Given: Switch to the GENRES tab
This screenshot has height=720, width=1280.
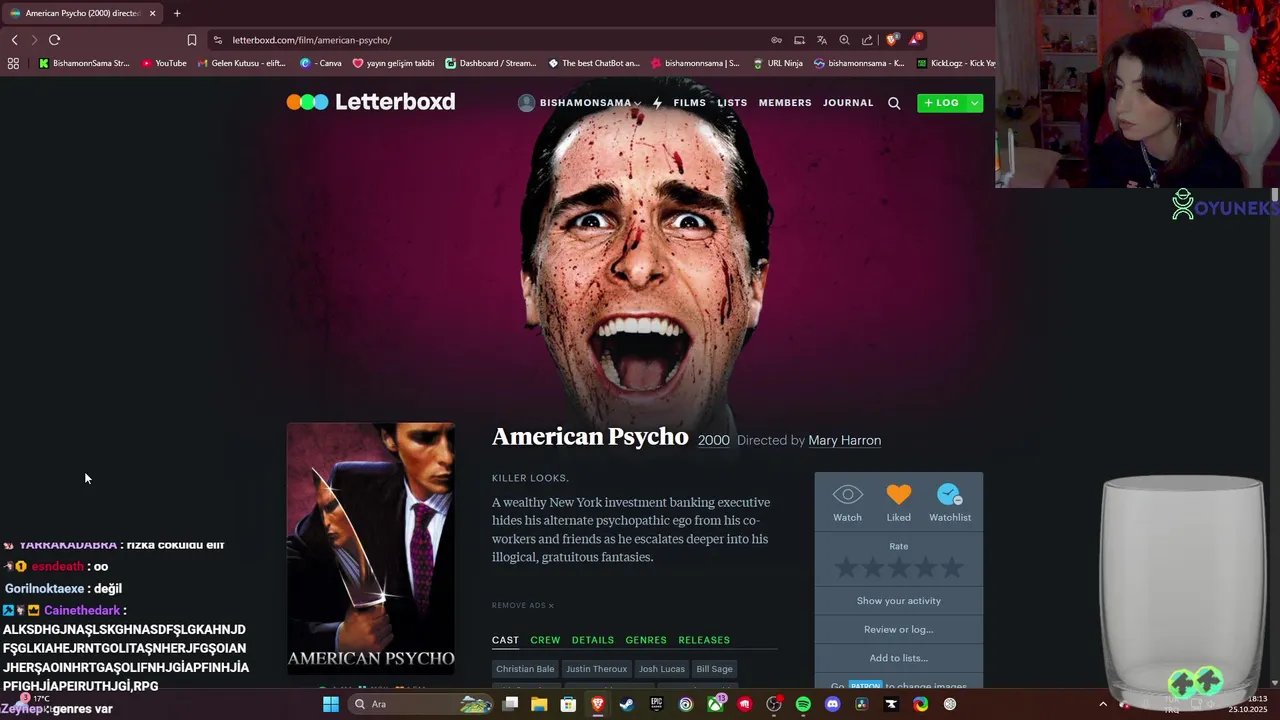Looking at the screenshot, I should pos(646,640).
